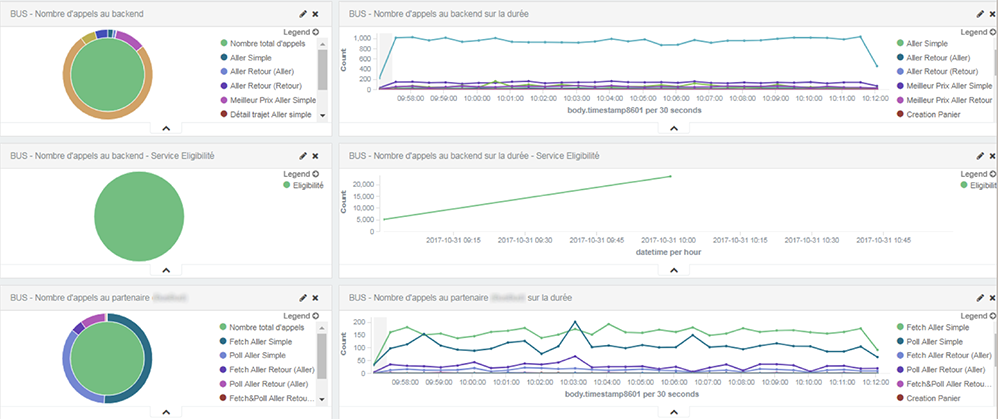Select 'Aller Retour (Aller)' in backend pie legend

pos(259,71)
